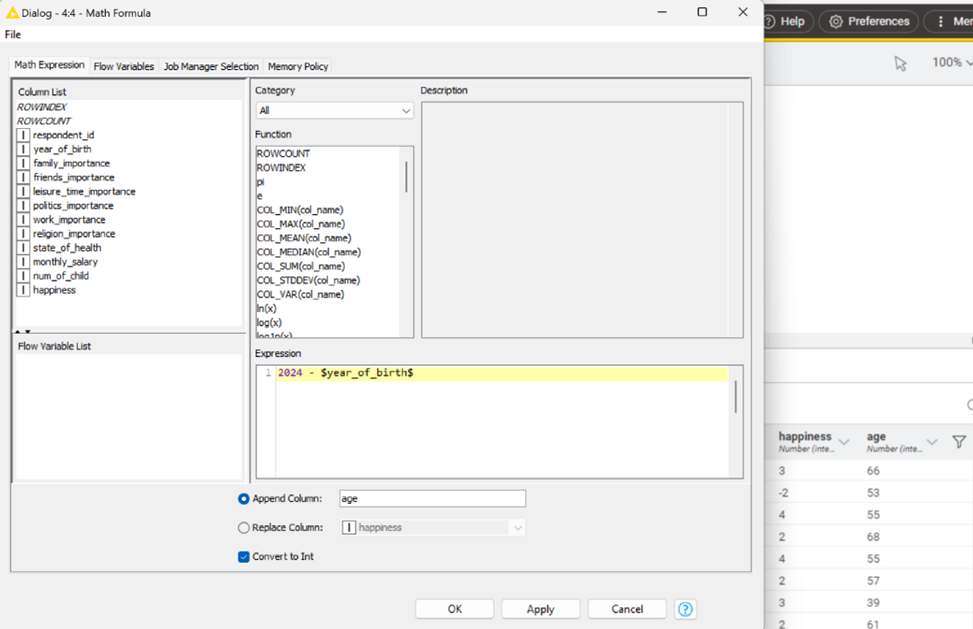Click the help question mark icon in dialog

pos(685,609)
